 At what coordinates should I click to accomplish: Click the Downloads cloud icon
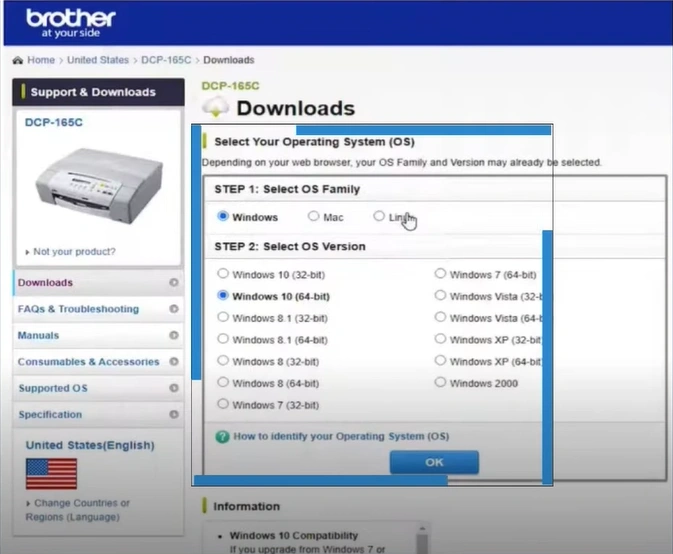[216, 108]
